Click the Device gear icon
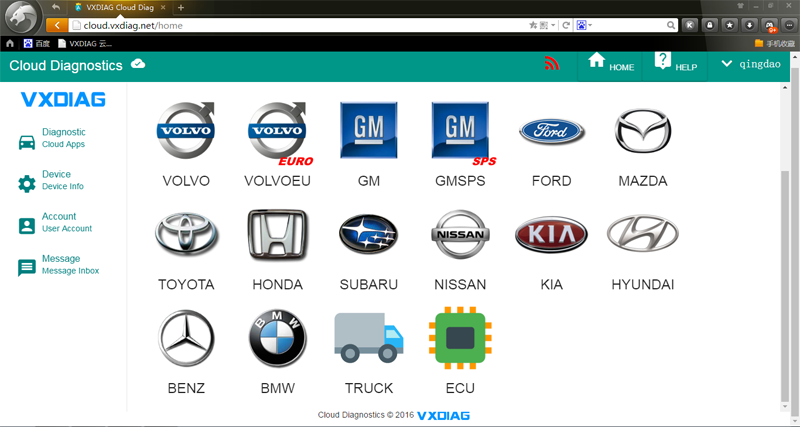This screenshot has height=427, width=800. (27, 184)
